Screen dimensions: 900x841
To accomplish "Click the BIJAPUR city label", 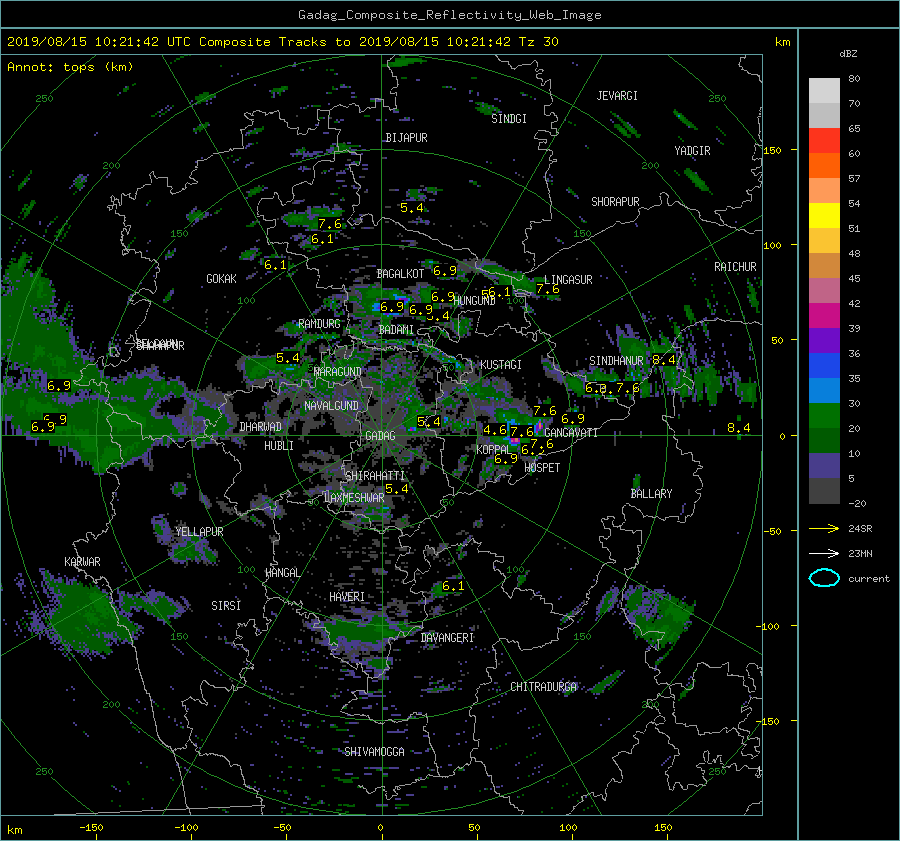I will pos(406,138).
